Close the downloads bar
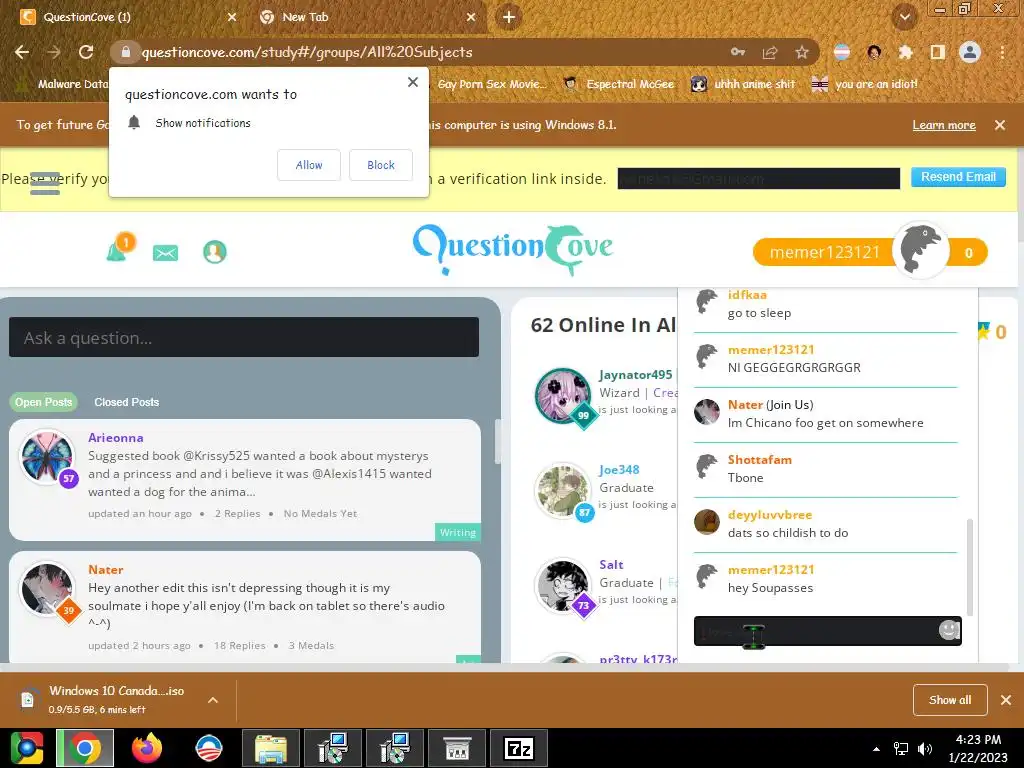The width and height of the screenshot is (1024, 768). point(1006,700)
